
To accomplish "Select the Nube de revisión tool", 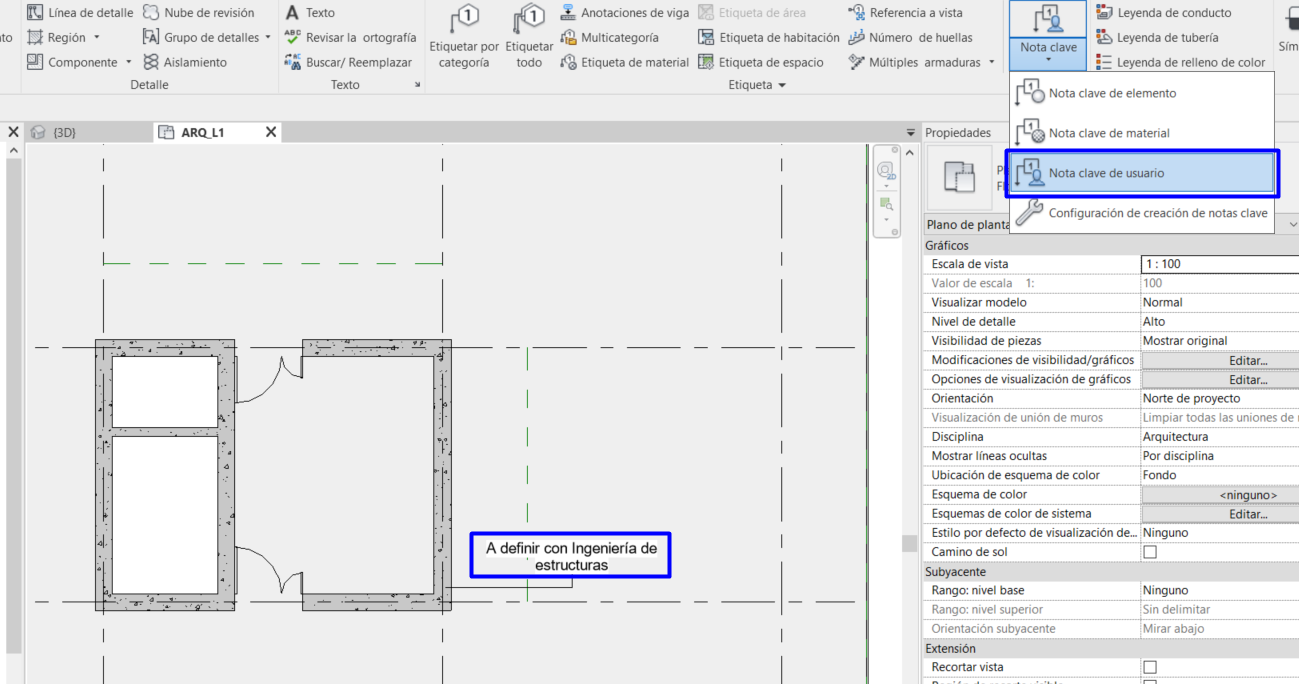I will [x=198, y=13].
